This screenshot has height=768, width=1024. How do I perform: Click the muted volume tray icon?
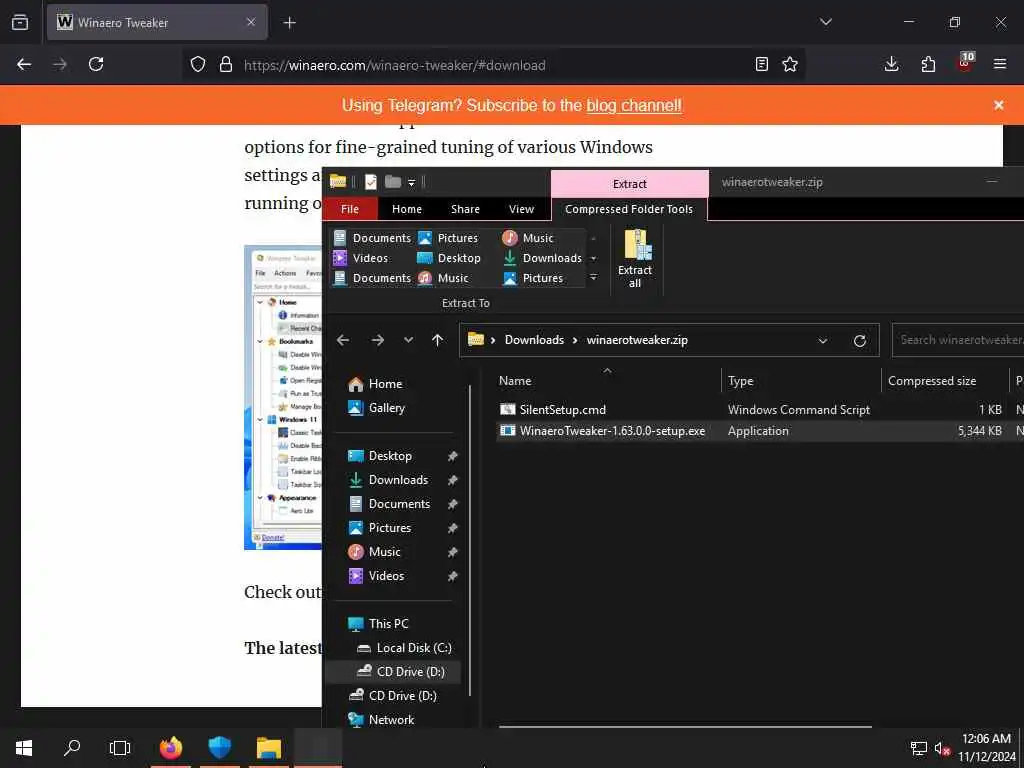point(941,748)
